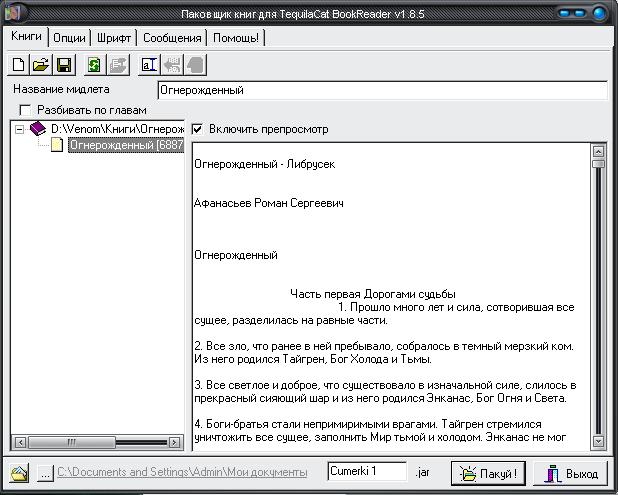
Task: Open the Помощь! tab
Action: [236, 38]
